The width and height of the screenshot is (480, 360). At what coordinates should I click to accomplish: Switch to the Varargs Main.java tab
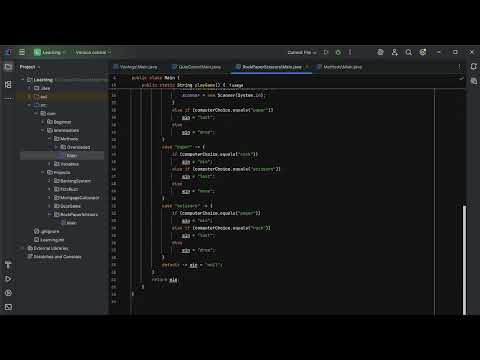[x=135, y=67]
